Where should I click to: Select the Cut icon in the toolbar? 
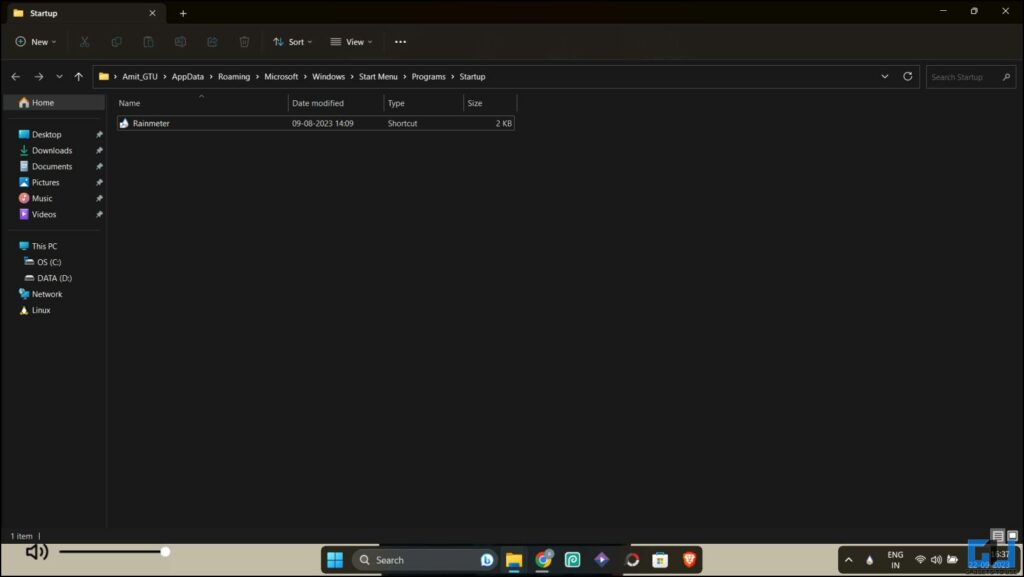84,41
